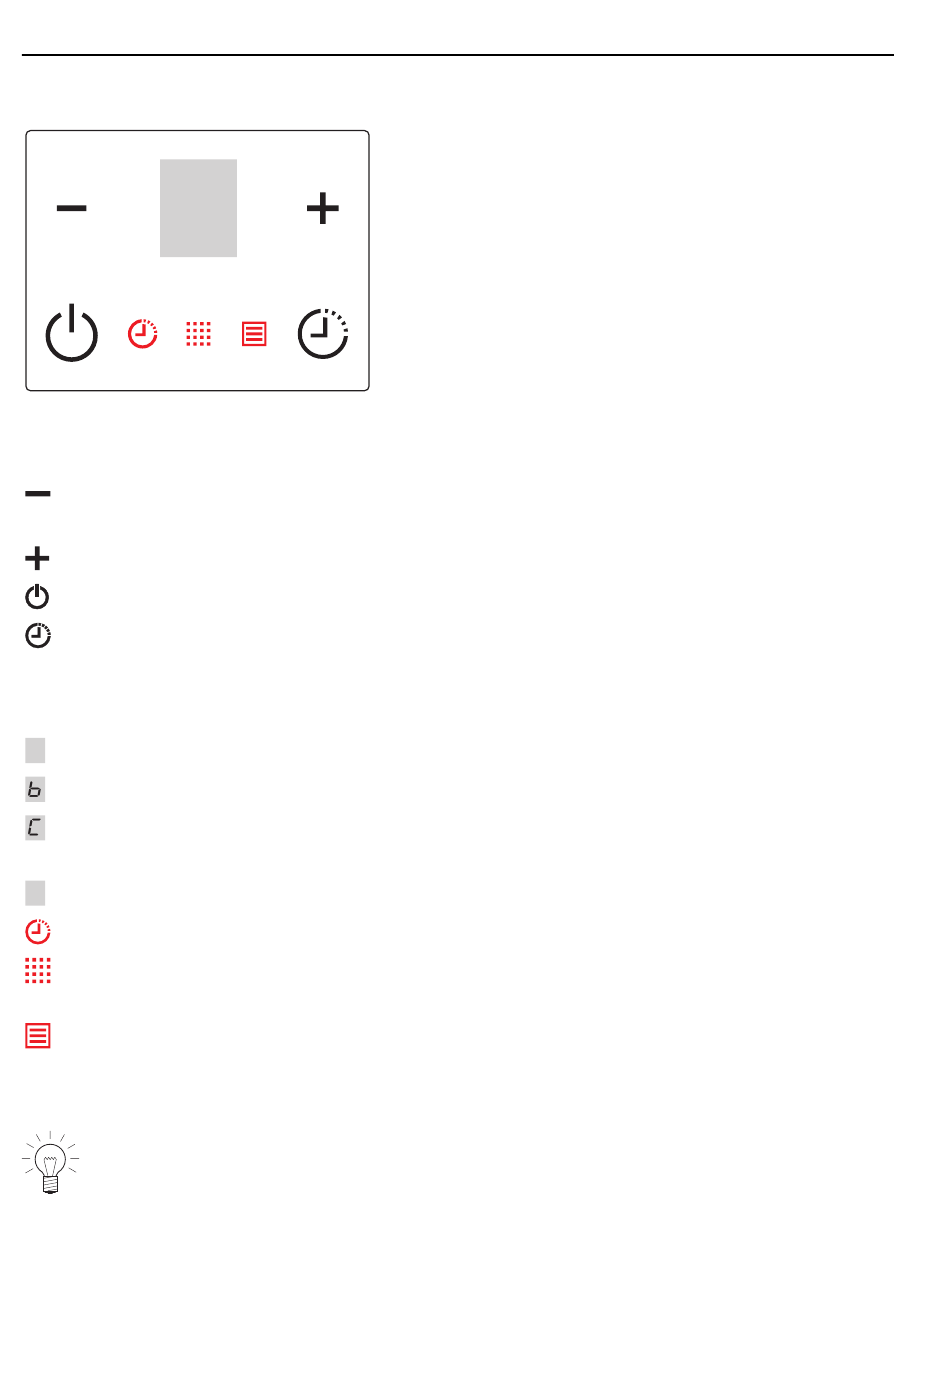Click the large grey display in control panel
The width and height of the screenshot is (950, 1383).
click(x=198, y=208)
